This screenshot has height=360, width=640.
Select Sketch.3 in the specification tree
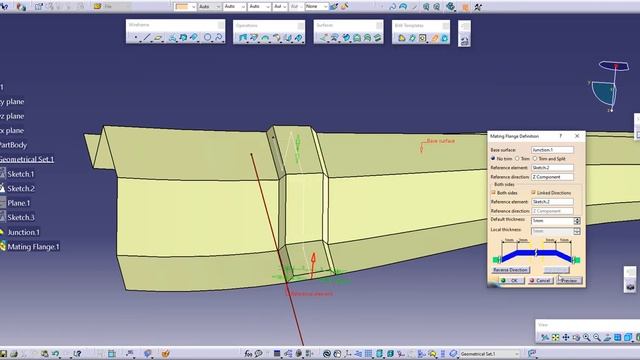(x=21, y=217)
